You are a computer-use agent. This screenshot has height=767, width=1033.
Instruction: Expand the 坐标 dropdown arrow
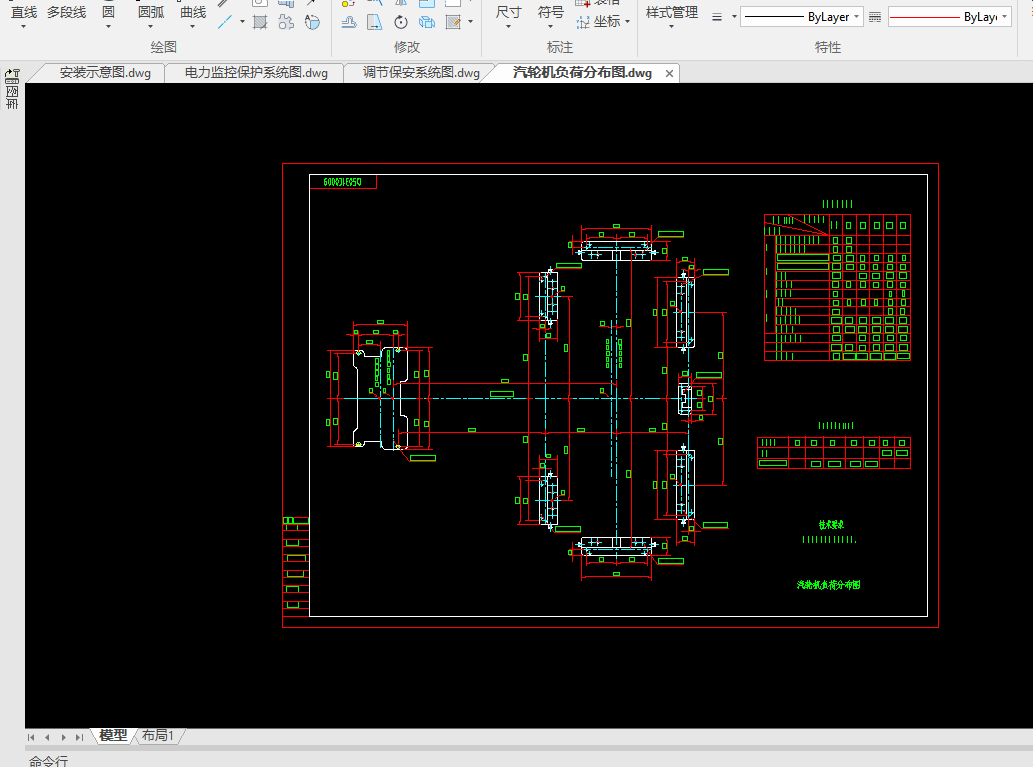[x=628, y=22]
